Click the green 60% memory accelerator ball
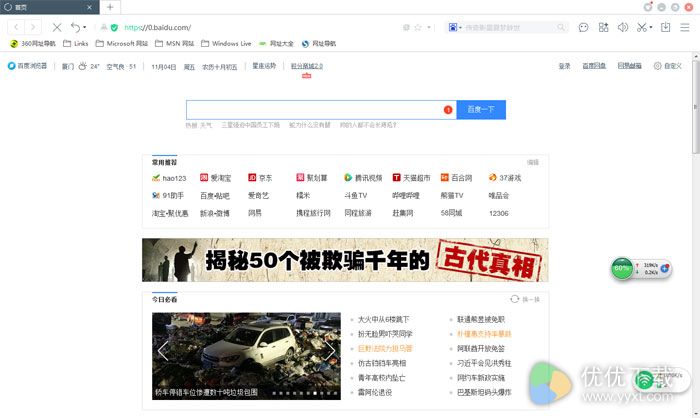 pos(621,268)
